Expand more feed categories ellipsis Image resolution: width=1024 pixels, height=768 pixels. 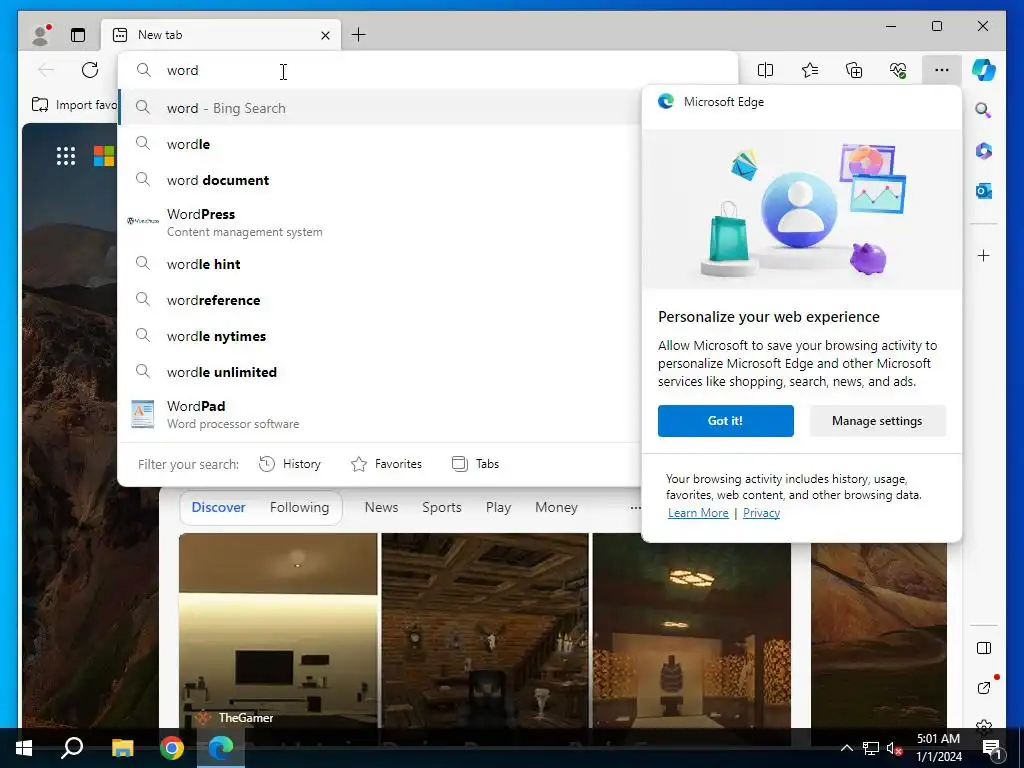point(635,507)
